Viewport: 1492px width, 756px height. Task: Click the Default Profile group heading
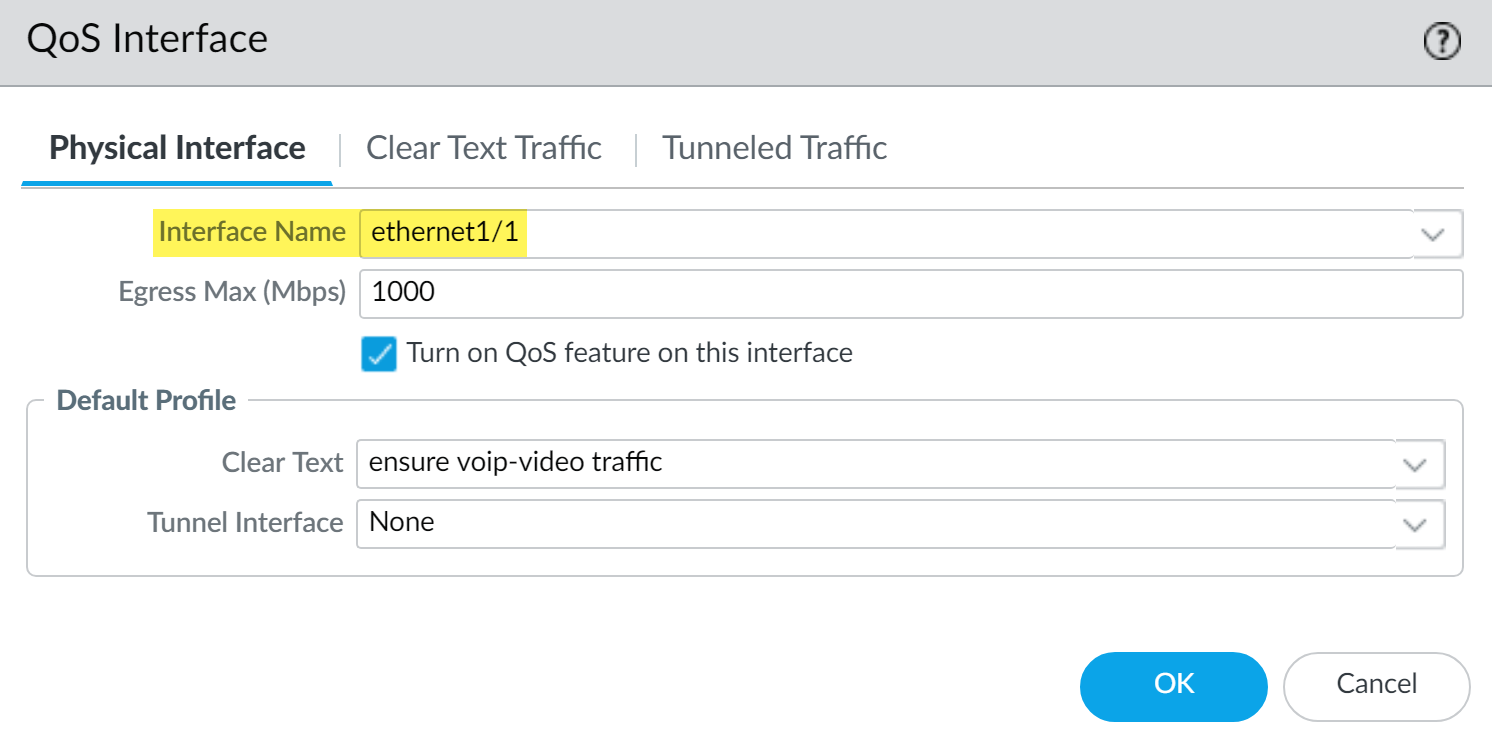click(146, 400)
